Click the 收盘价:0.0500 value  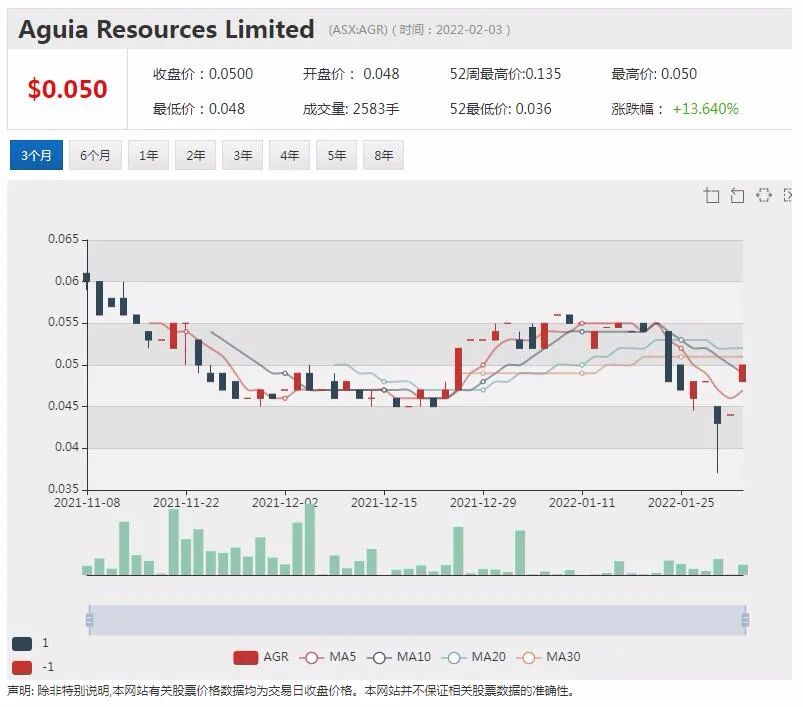coord(203,74)
